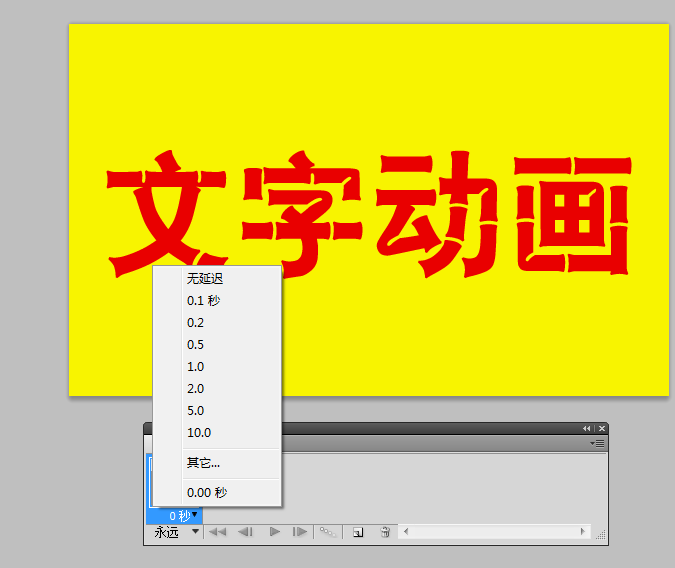Open the animation panel flyout menu
Image resolution: width=675 pixels, height=568 pixels.
598,443
